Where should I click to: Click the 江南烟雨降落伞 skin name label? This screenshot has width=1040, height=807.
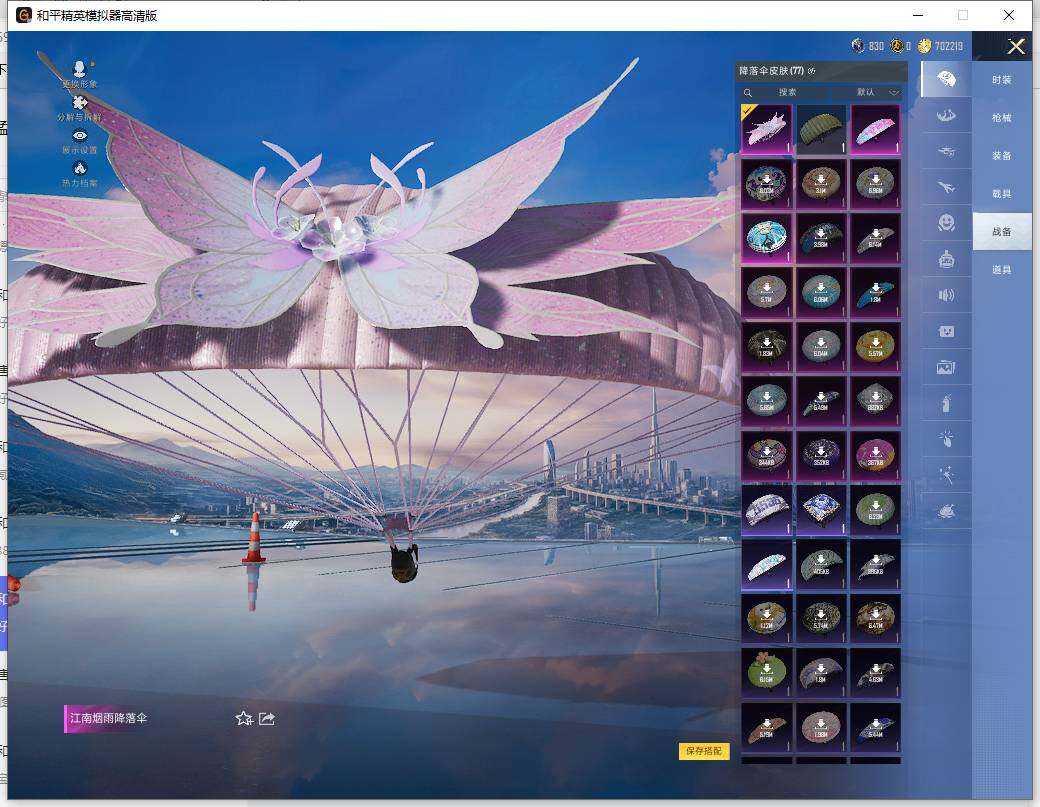click(108, 718)
